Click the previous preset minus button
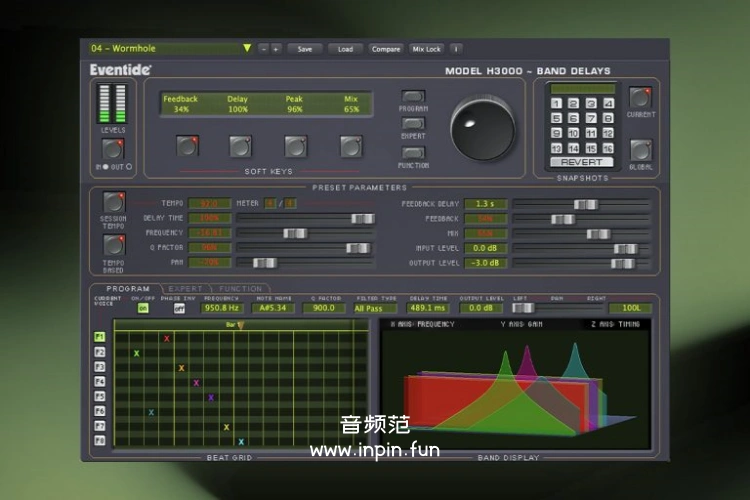The image size is (750, 500). (x=264, y=49)
